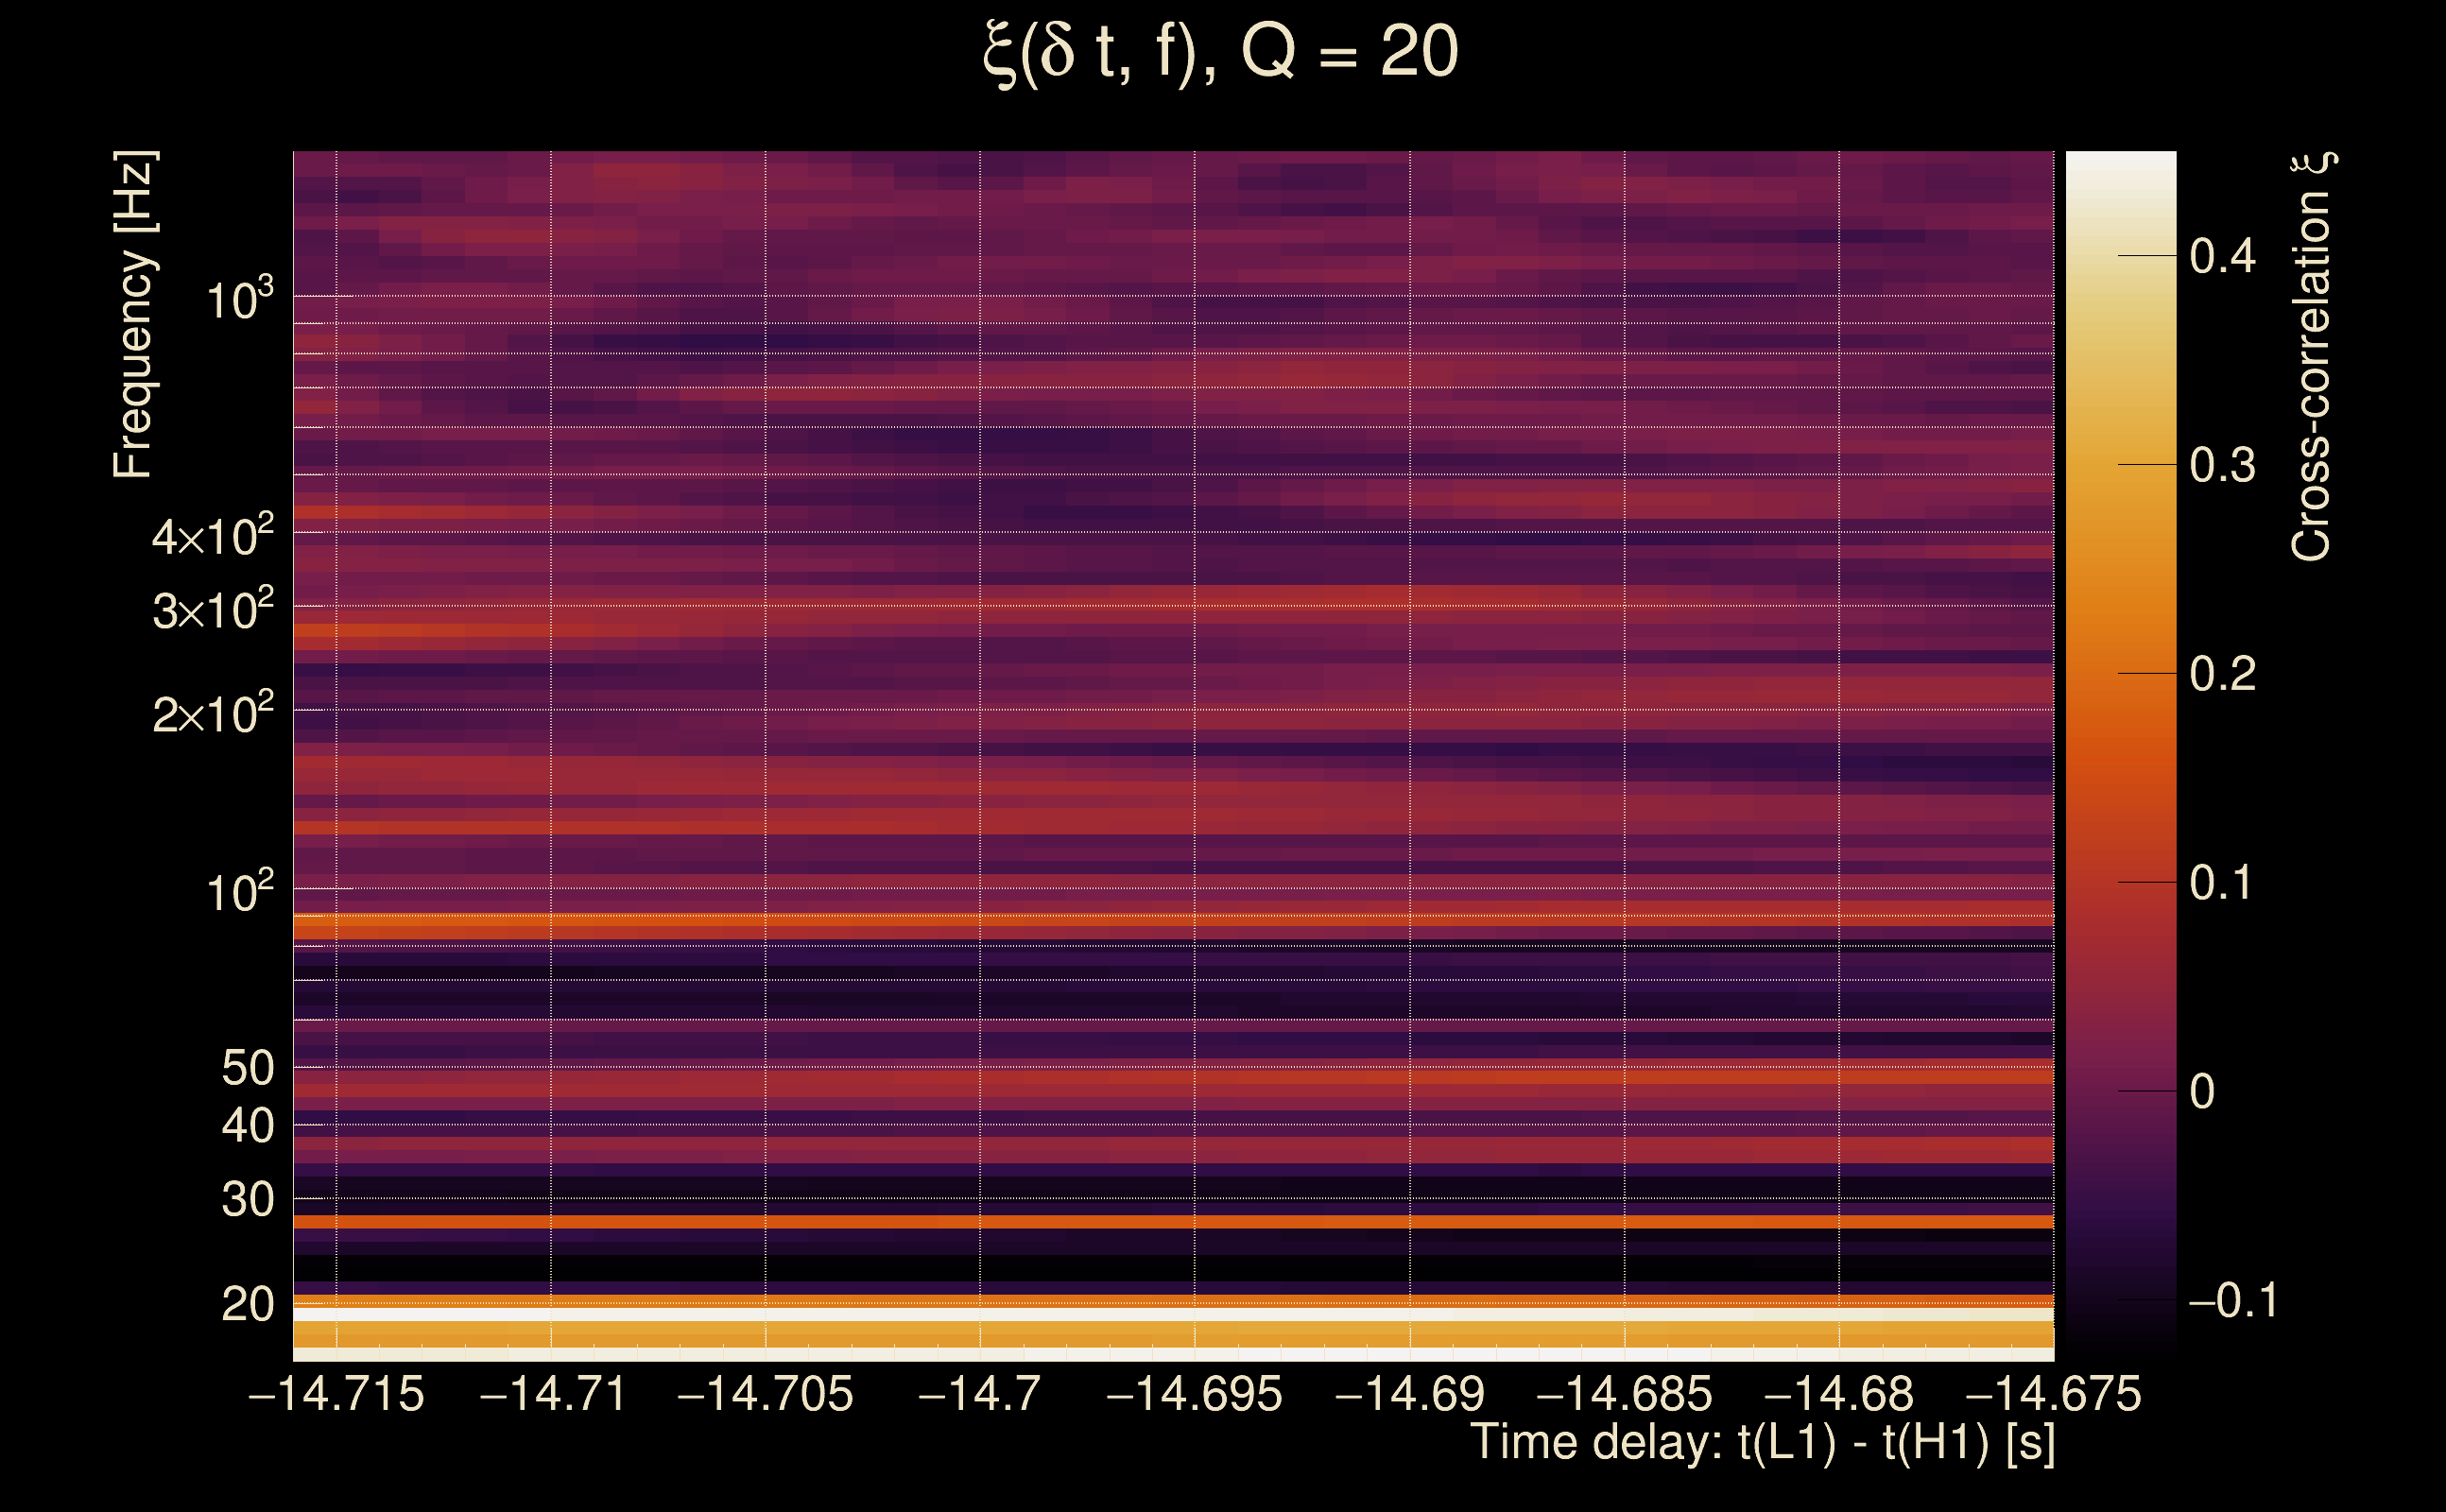Viewport: 2446px width, 1512px height.
Task: Click the 0.1 colorbar tick label
Action: point(2220,883)
